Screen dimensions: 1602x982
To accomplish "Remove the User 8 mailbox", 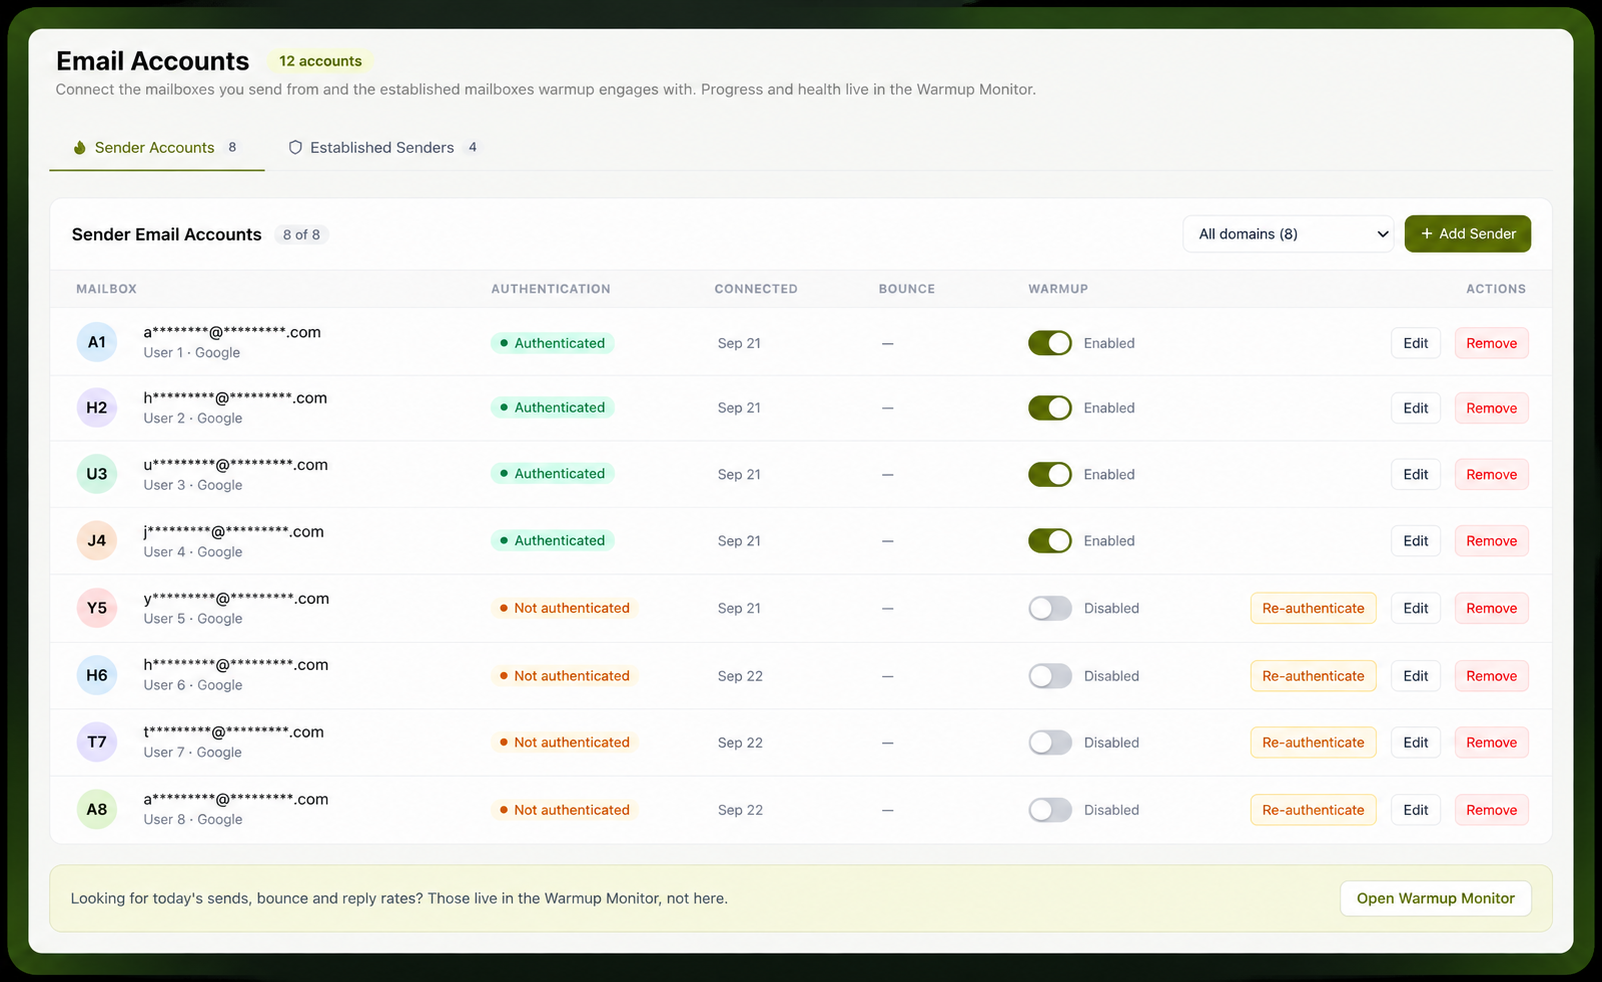I will pos(1491,810).
